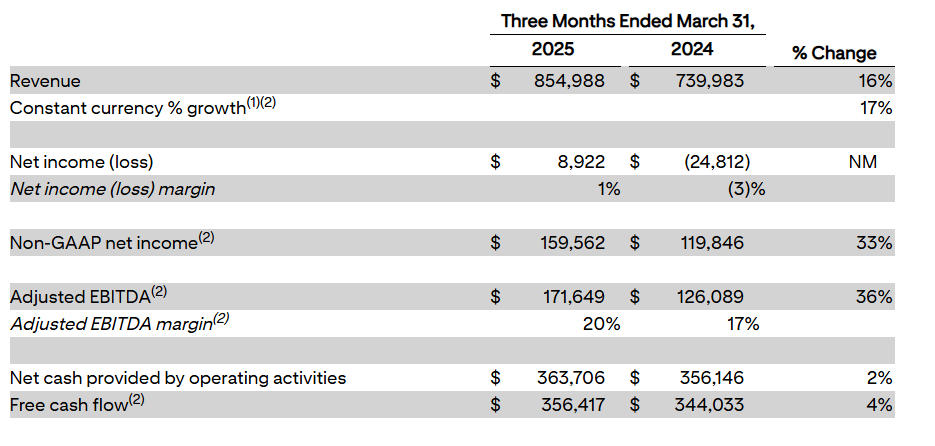935x446 pixels.
Task: Select the Three Months Ended March 31 heading
Action: pos(626,20)
